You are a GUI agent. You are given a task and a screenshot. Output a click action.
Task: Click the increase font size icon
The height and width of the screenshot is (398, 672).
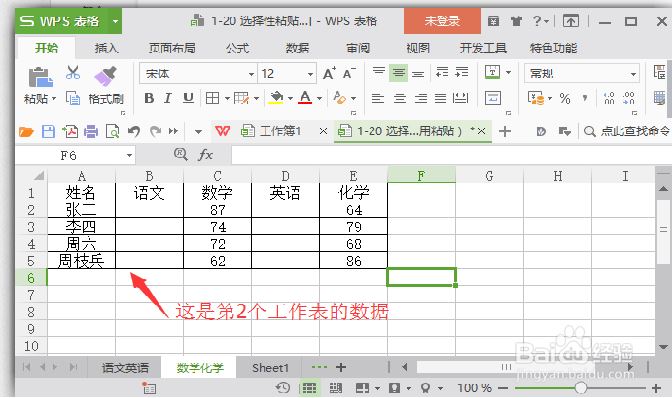point(329,74)
